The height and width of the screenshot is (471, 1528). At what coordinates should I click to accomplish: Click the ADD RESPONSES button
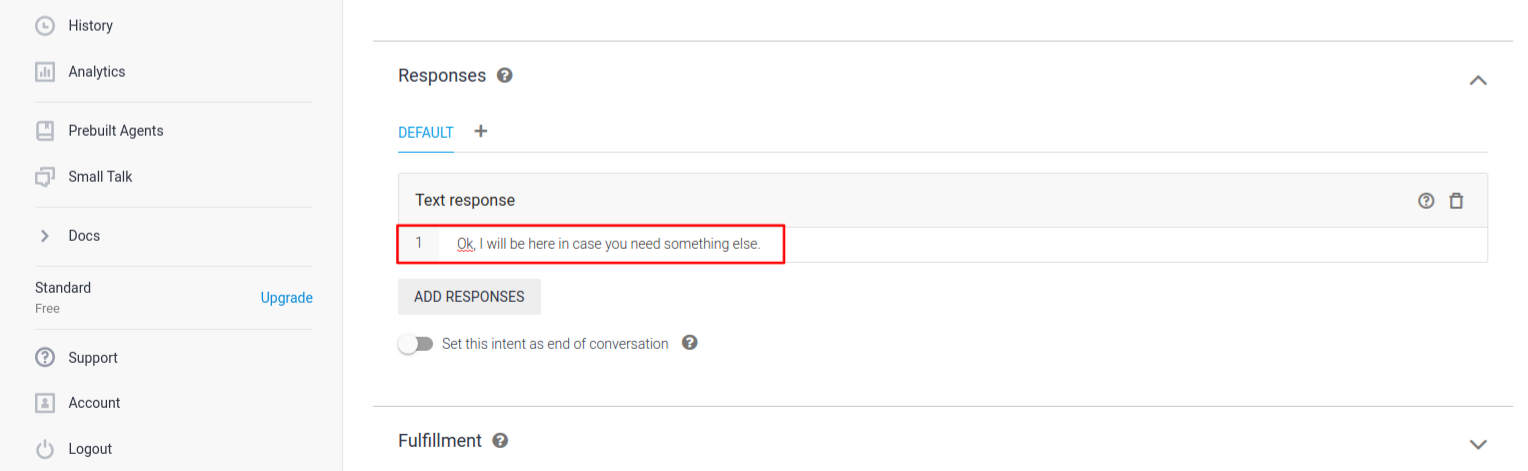[x=469, y=297]
